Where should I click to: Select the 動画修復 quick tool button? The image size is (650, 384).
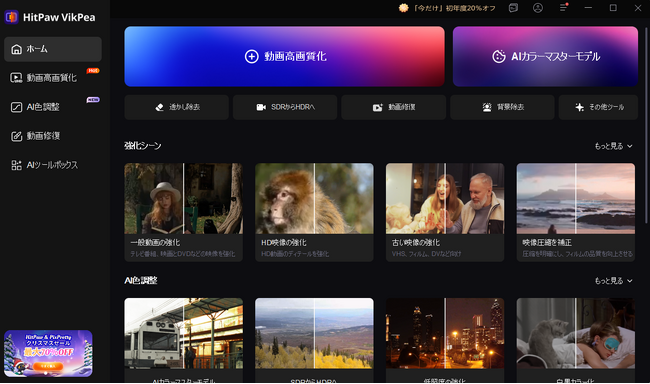393,107
